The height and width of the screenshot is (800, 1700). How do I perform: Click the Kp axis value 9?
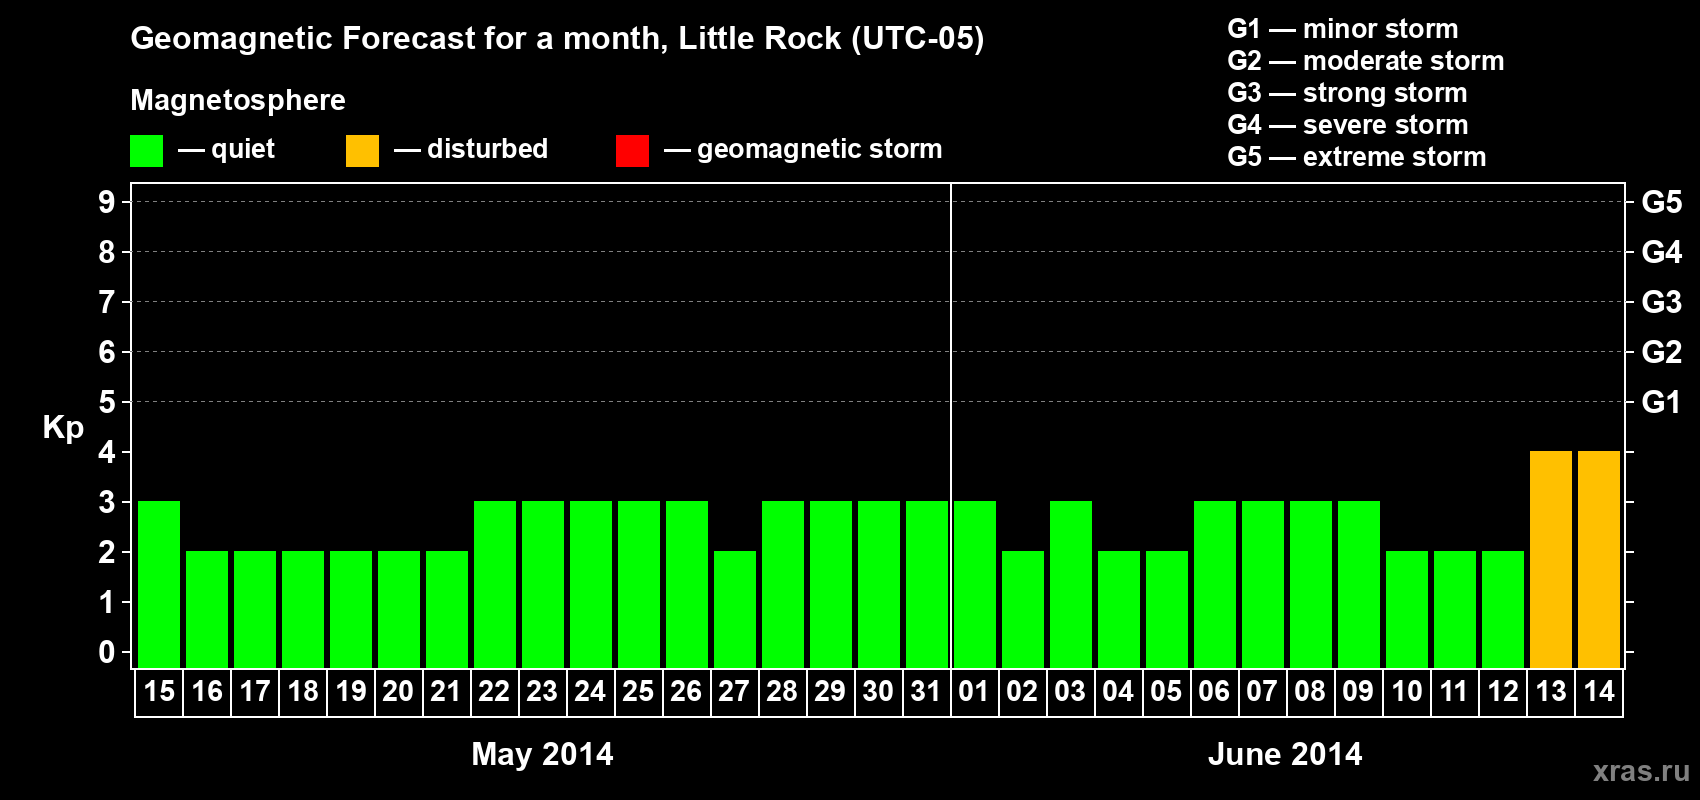pyautogui.click(x=106, y=202)
